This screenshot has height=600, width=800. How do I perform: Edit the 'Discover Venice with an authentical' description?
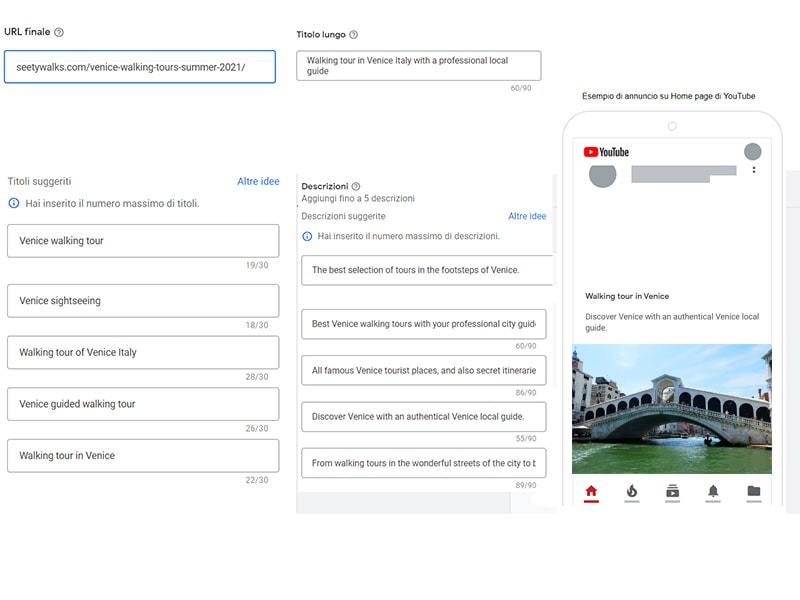pyautogui.click(x=423, y=417)
